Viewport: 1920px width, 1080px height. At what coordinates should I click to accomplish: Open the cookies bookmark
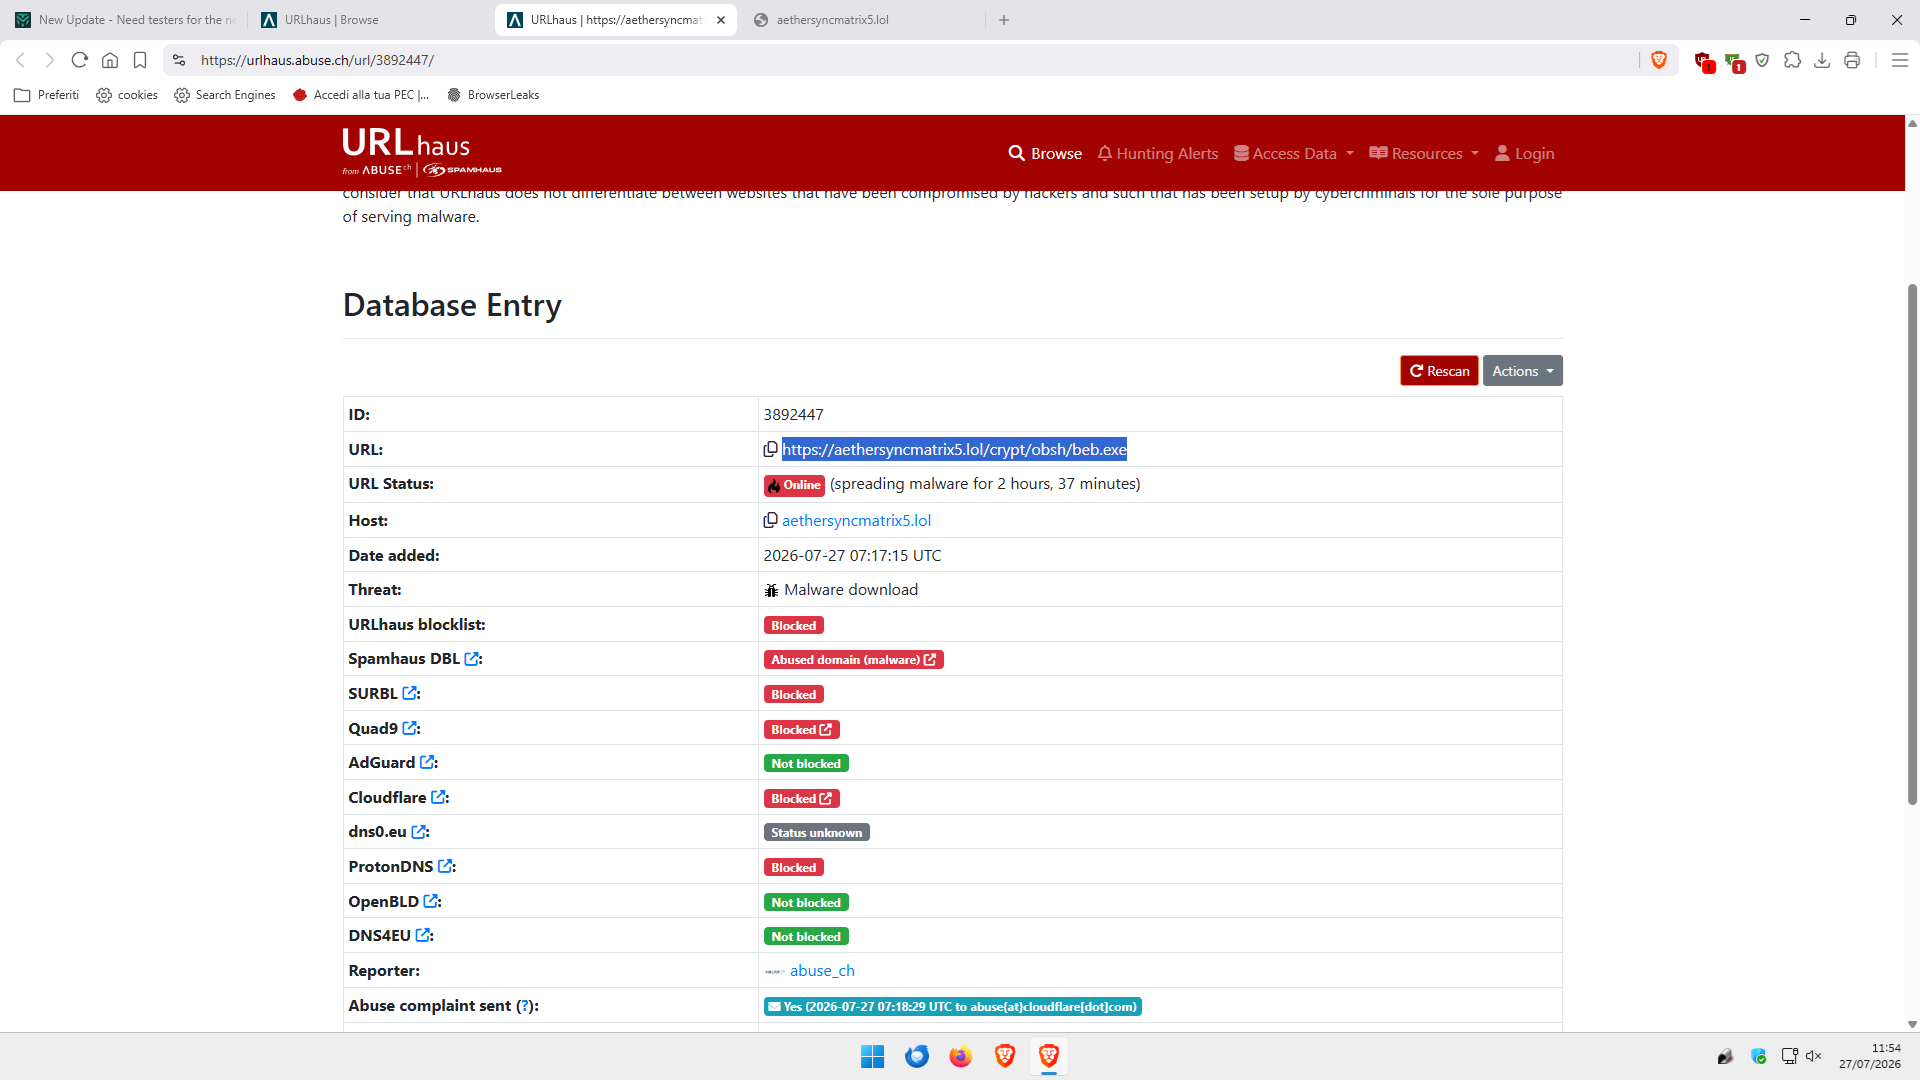(x=127, y=95)
